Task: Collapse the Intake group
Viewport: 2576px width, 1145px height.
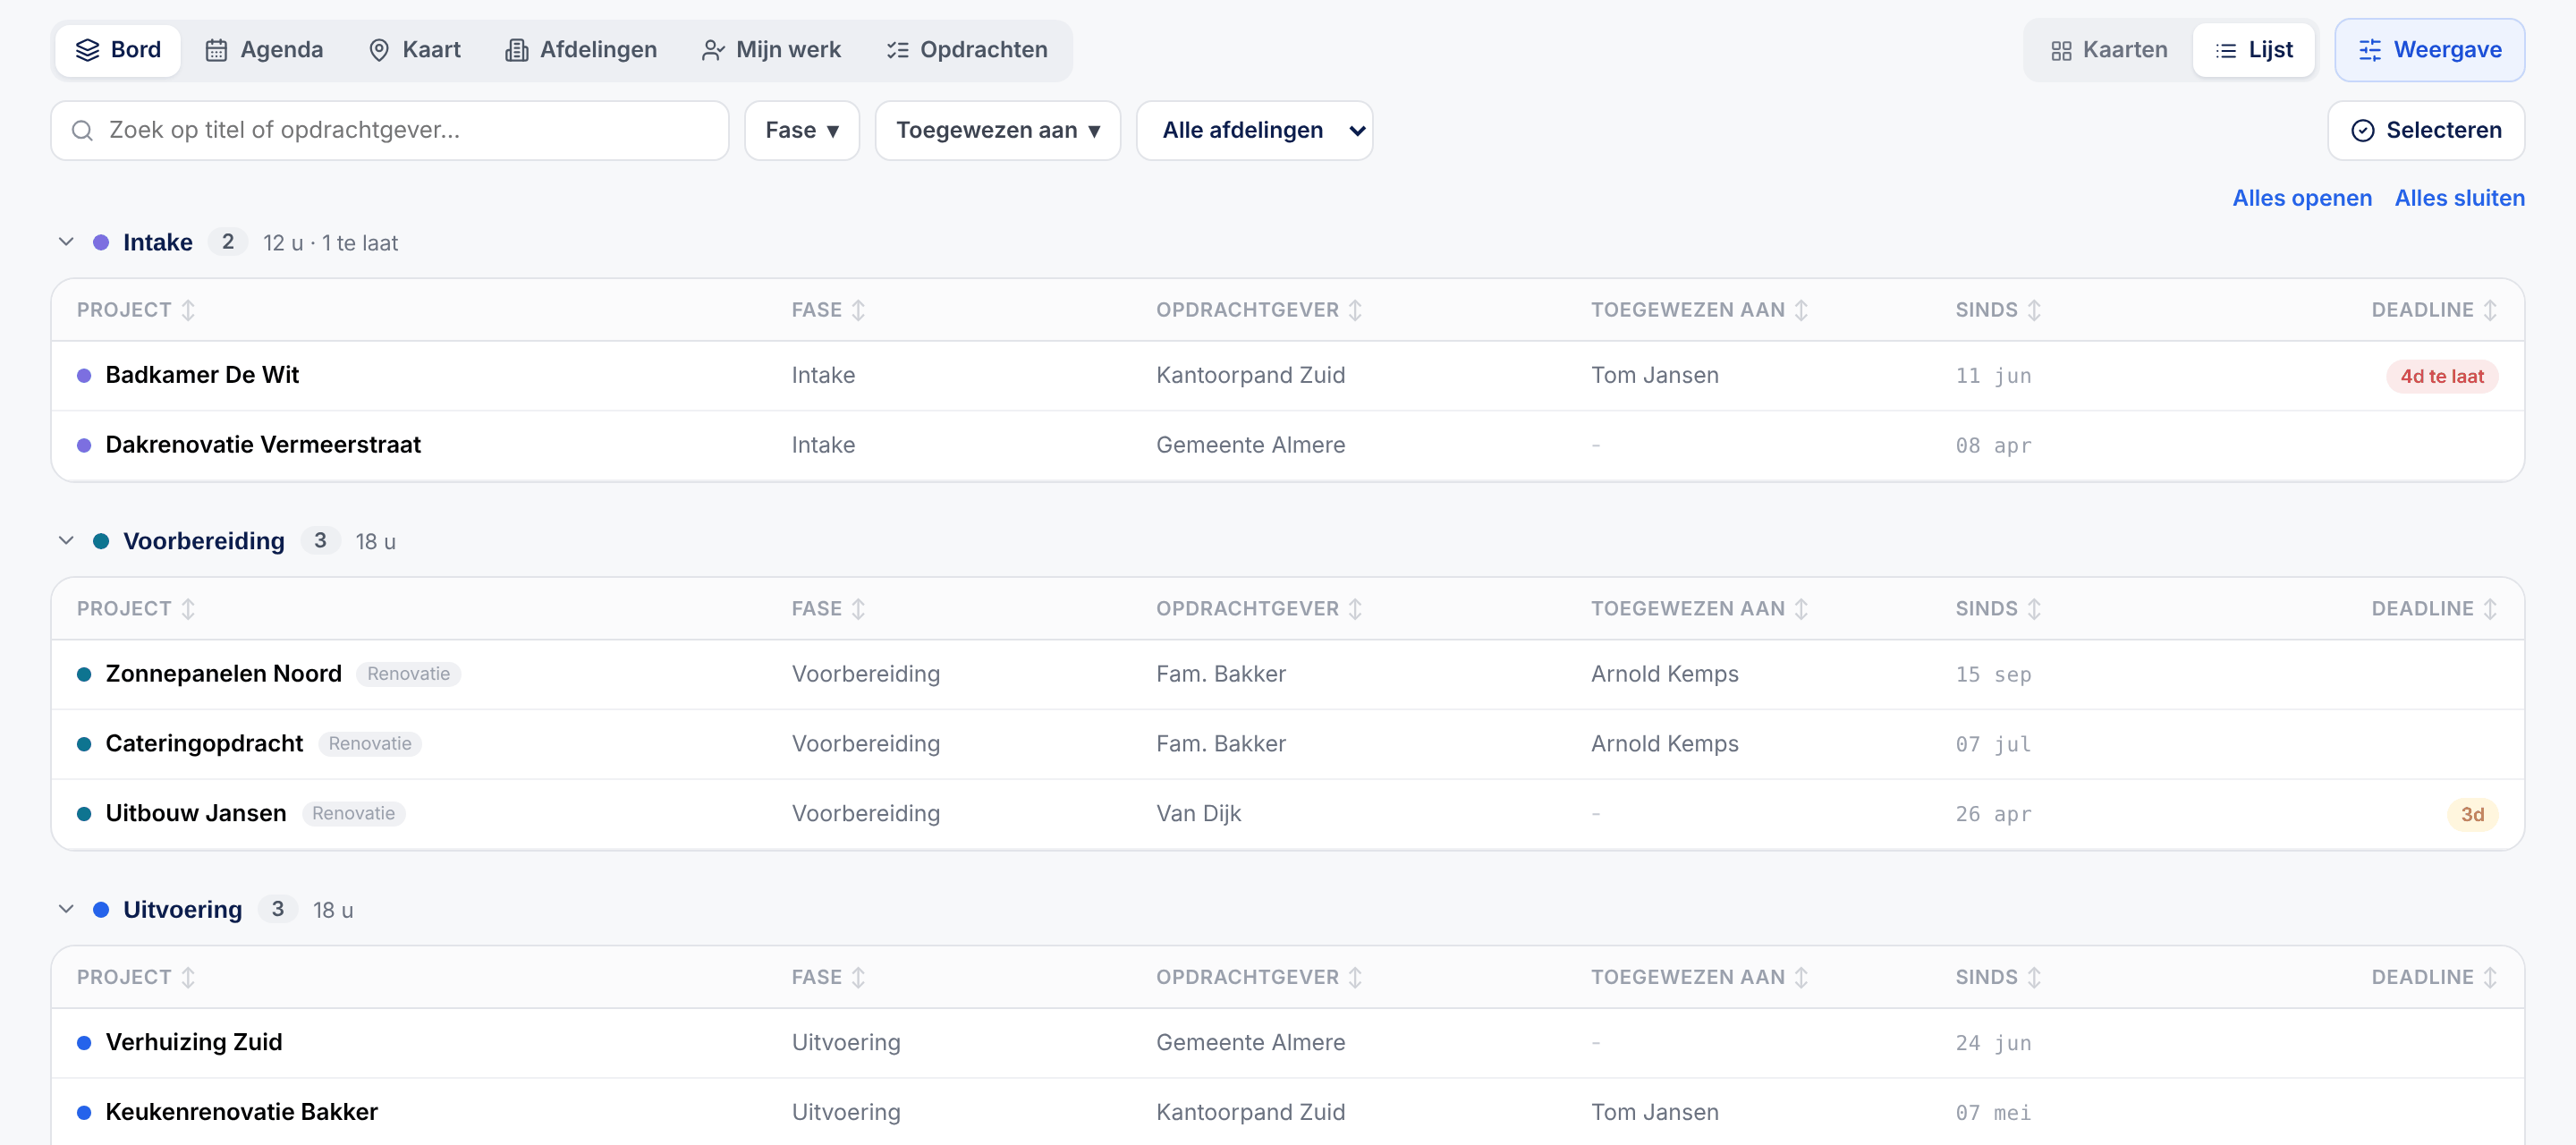Action: [x=66, y=242]
